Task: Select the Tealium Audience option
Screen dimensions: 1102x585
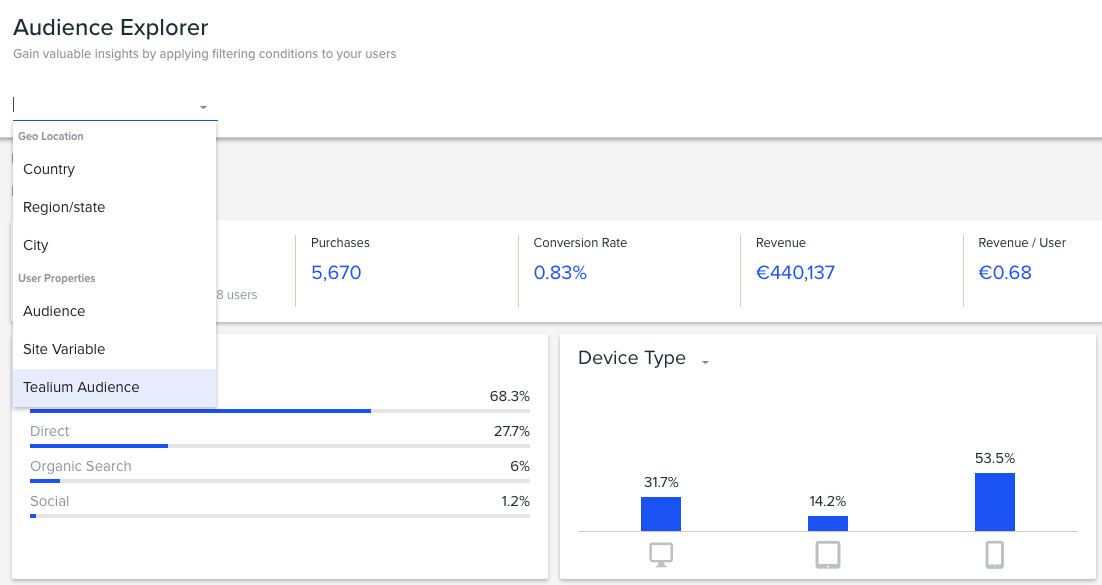Action: pos(81,387)
